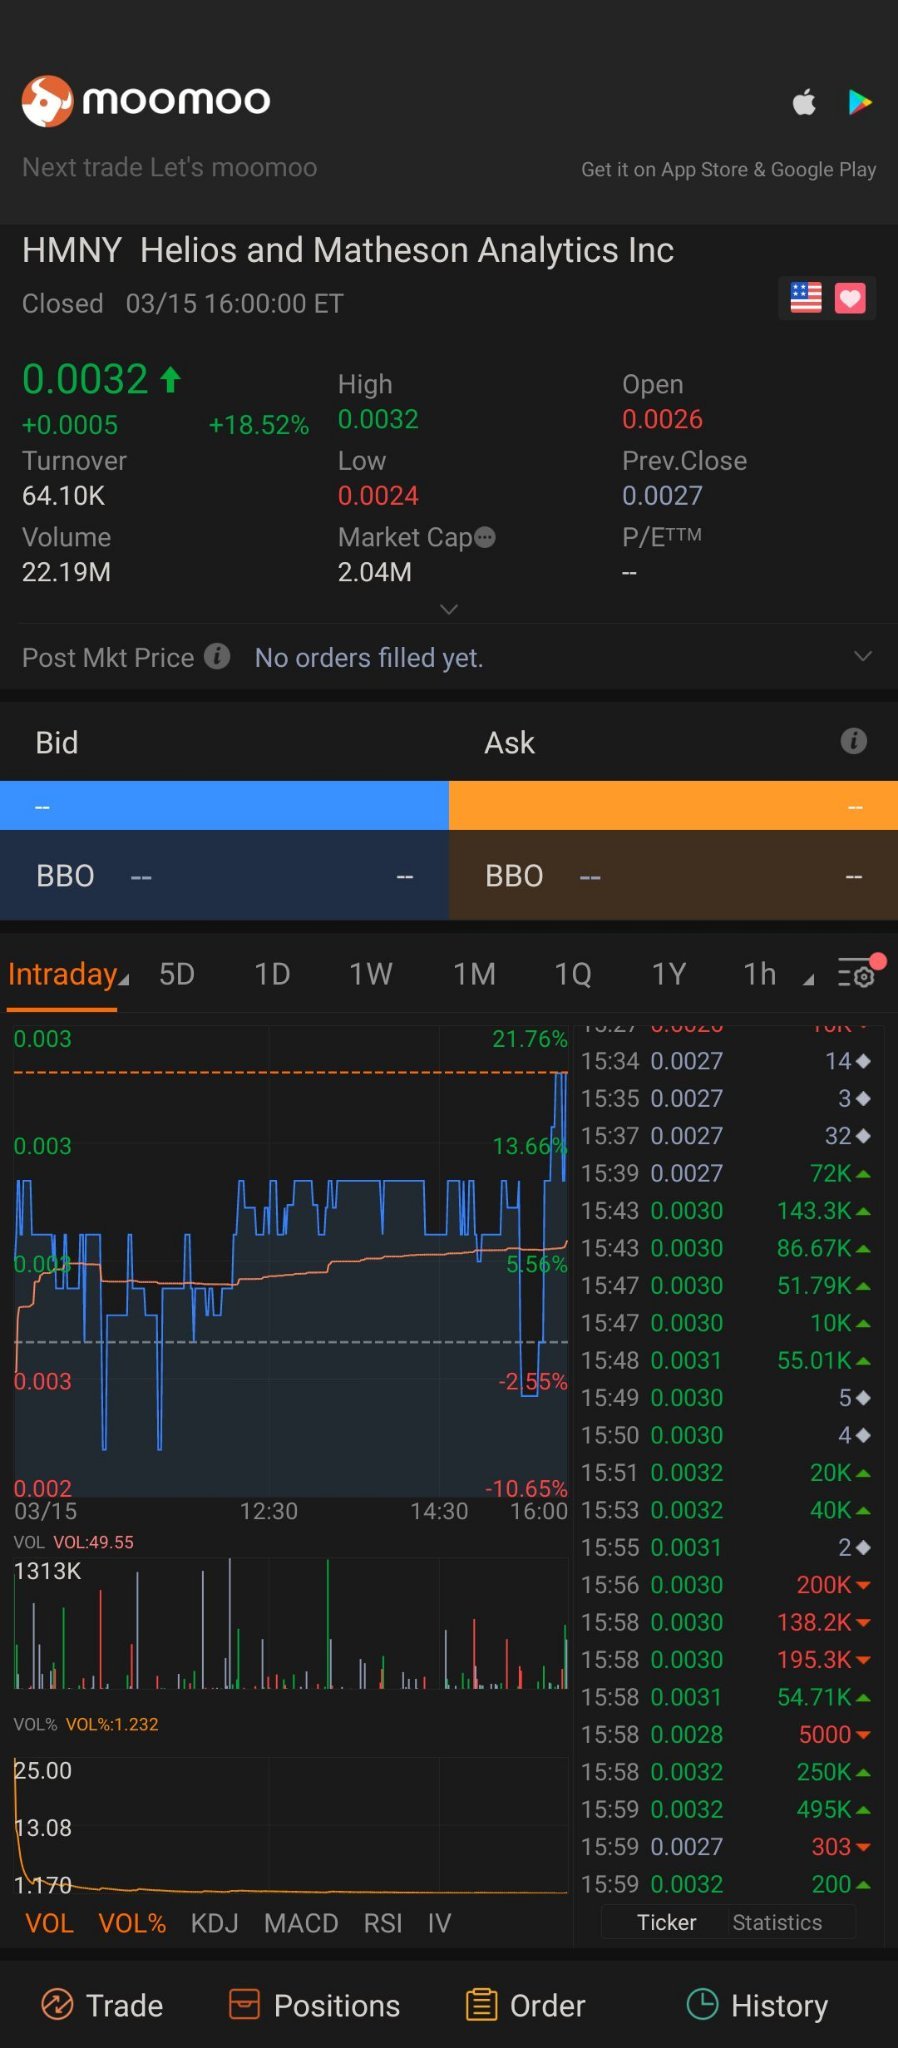Toggle the MACD indicator
The height and width of the screenshot is (2048, 898).
(x=301, y=1923)
